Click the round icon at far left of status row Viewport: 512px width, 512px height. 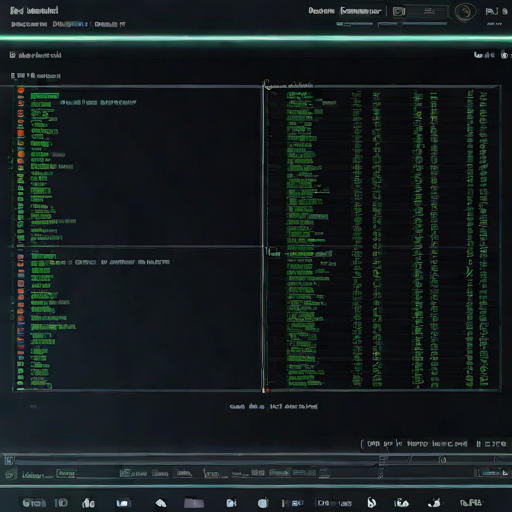[x=10, y=475]
